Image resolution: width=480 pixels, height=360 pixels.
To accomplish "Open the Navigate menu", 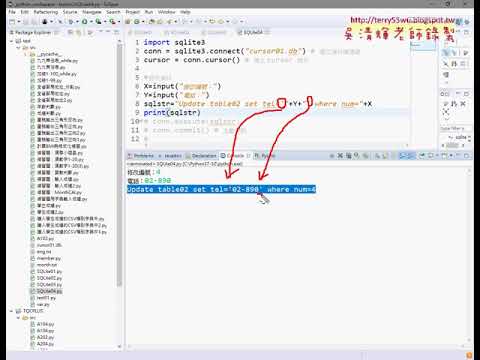I will (x=92, y=12).
